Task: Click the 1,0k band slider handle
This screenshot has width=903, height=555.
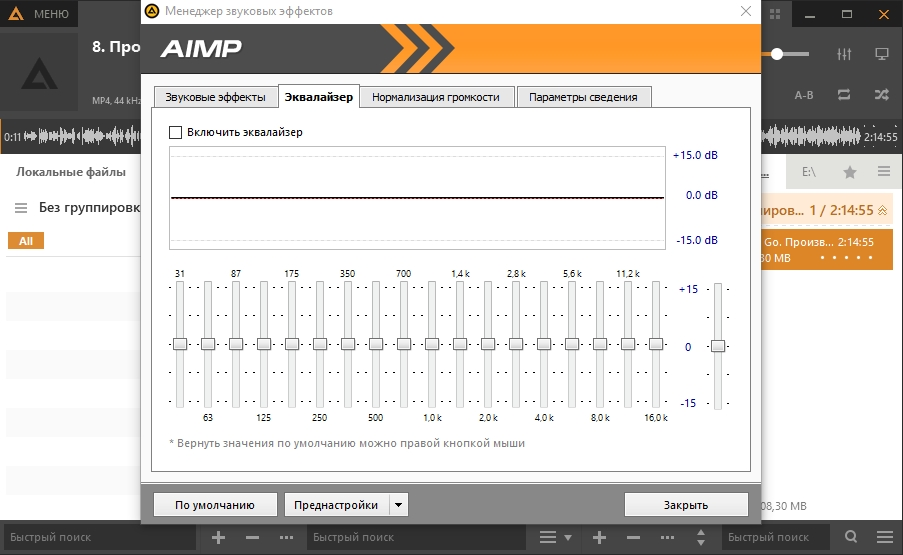Action: [x=432, y=344]
